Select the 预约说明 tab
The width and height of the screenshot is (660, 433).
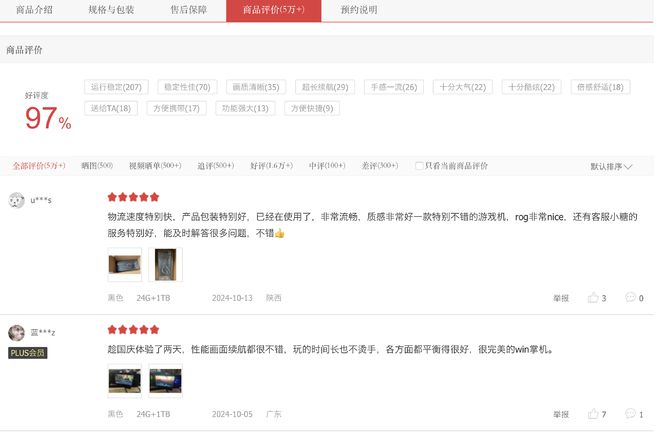359,10
